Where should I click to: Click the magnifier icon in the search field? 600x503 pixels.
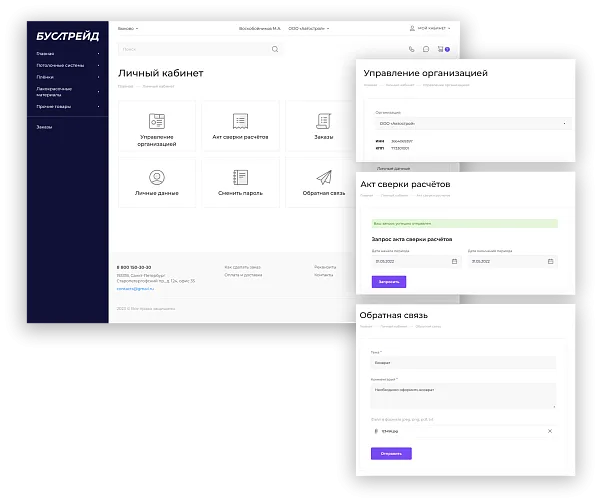275,49
